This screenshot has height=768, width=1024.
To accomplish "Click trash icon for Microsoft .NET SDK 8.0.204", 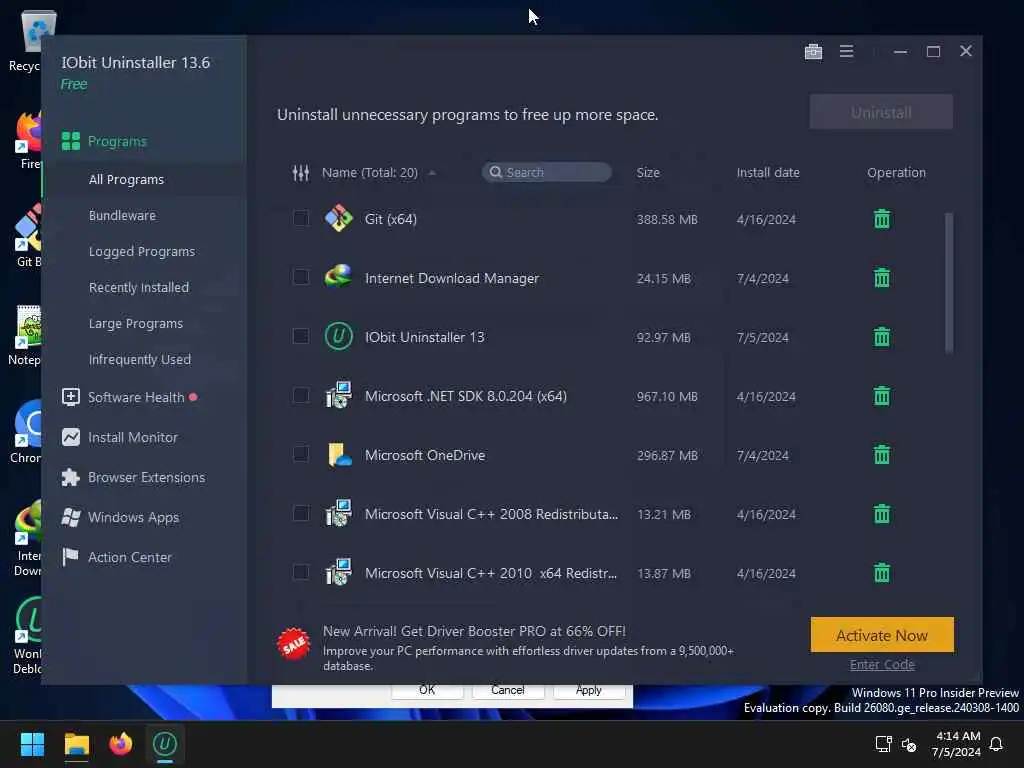I will pos(882,396).
